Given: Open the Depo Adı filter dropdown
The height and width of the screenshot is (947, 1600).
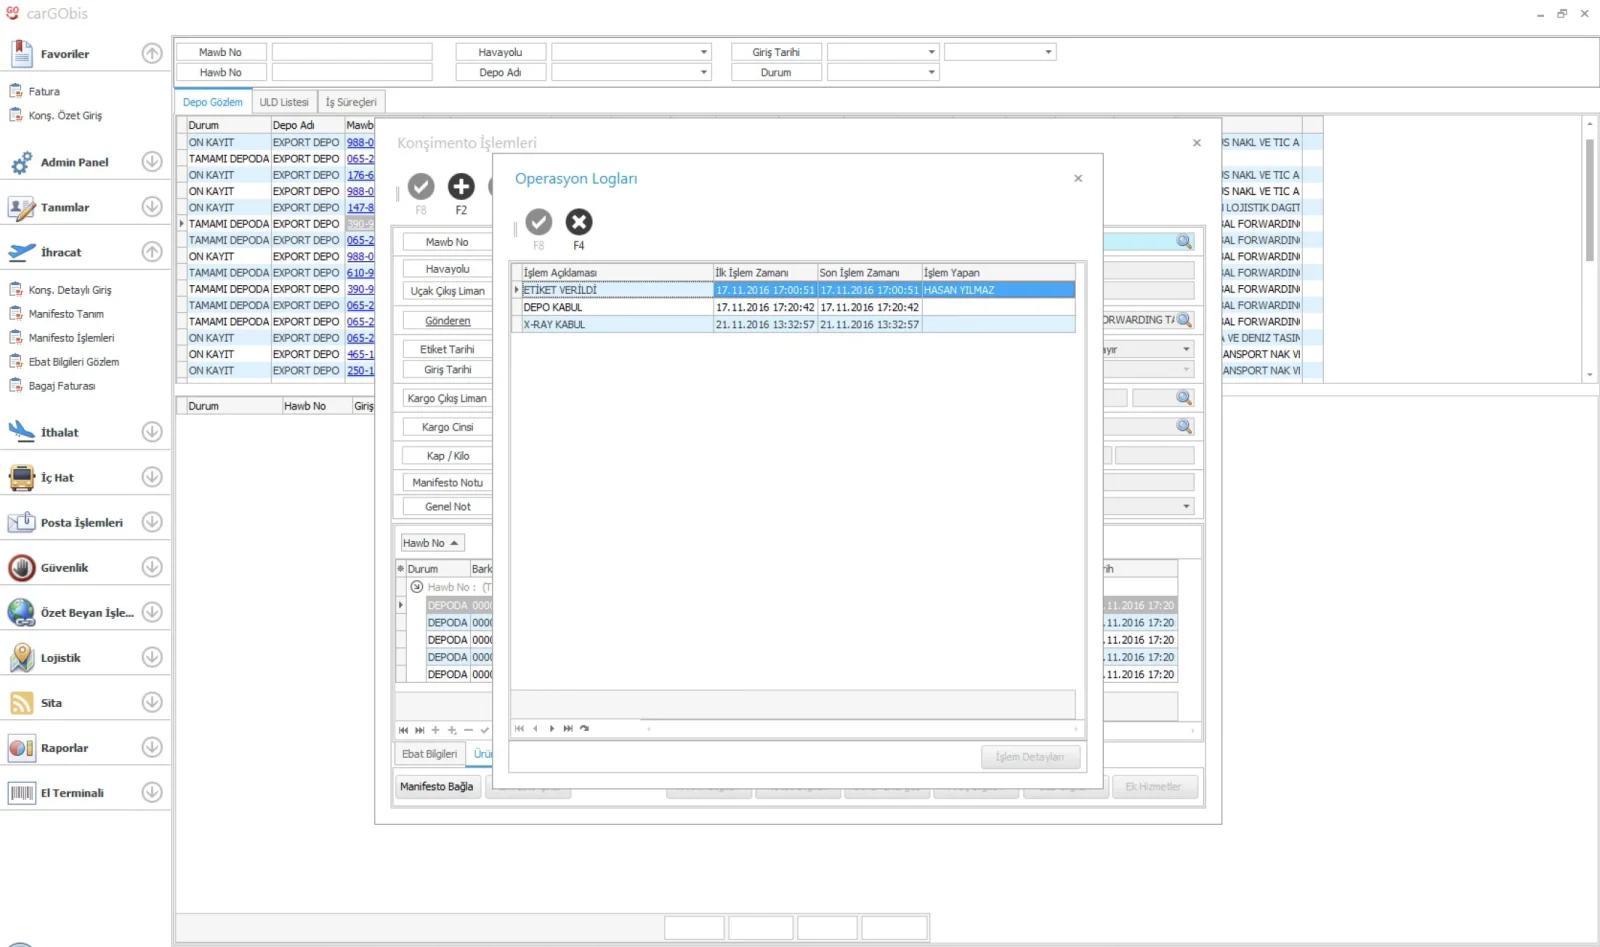Looking at the screenshot, I should [x=704, y=72].
